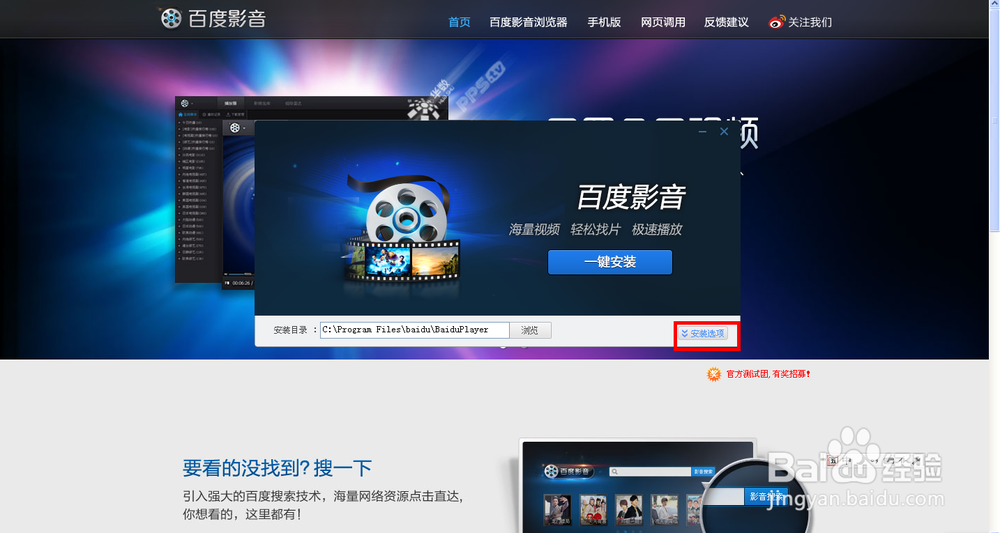The image size is (1000, 533).
Task: Start installation with 一键安装 button
Action: click(x=610, y=262)
